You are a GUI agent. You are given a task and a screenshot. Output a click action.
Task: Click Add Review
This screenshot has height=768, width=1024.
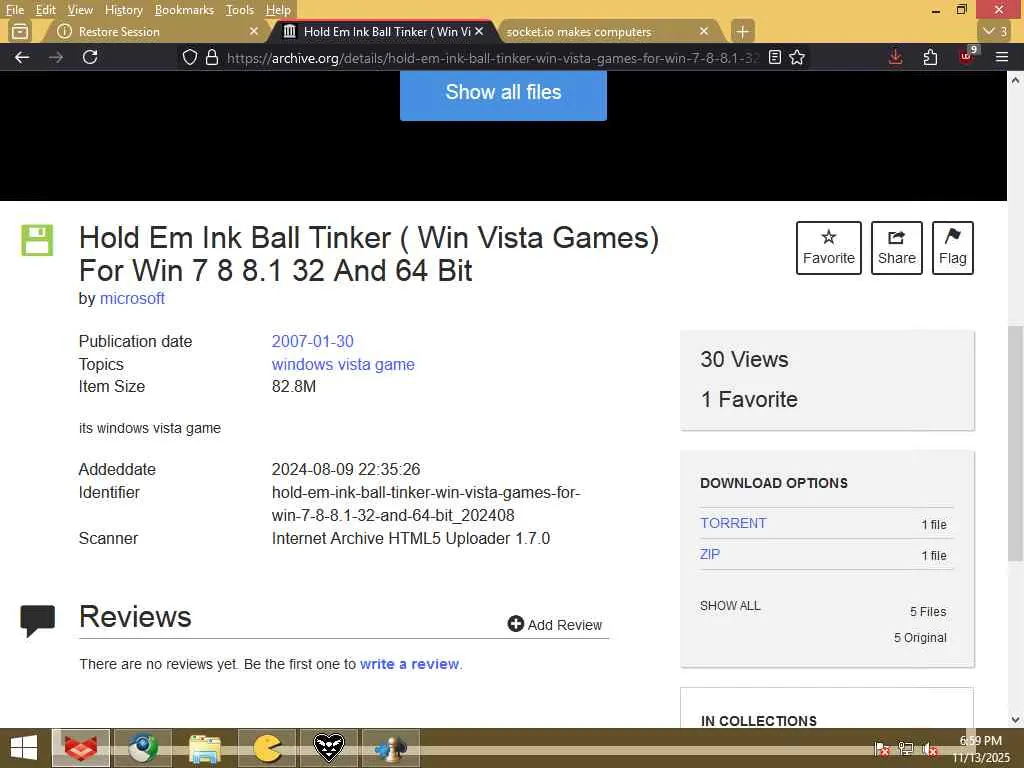[x=554, y=624]
